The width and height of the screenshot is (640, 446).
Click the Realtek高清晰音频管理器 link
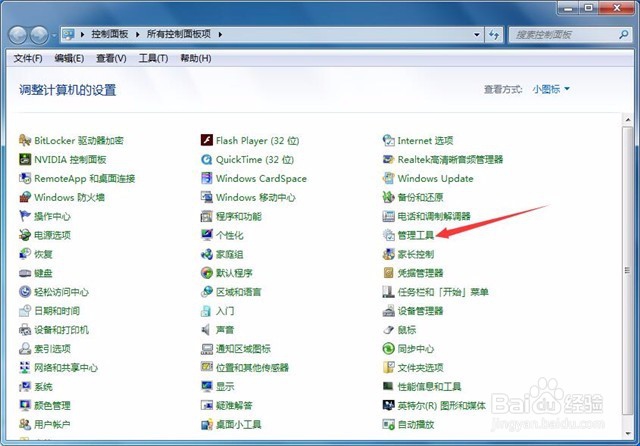point(450,160)
